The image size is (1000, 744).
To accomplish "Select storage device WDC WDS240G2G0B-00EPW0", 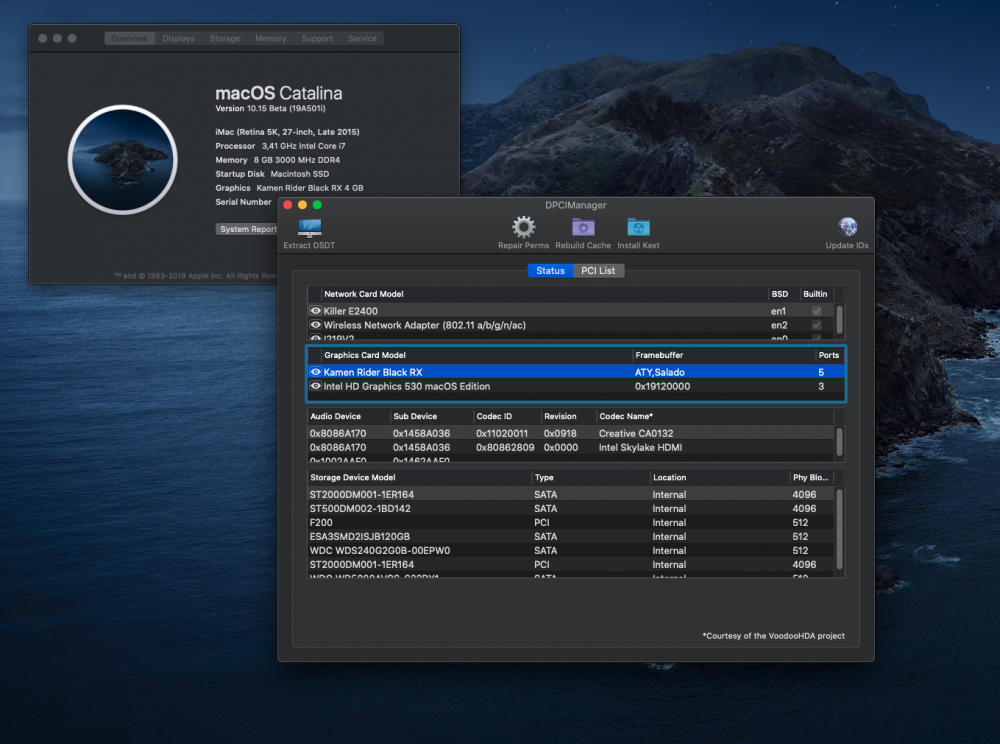I will (571, 551).
